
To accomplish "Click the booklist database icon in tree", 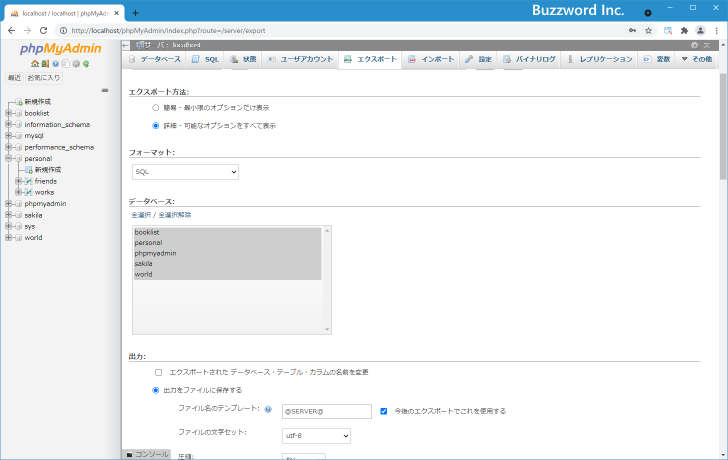I will point(18,113).
